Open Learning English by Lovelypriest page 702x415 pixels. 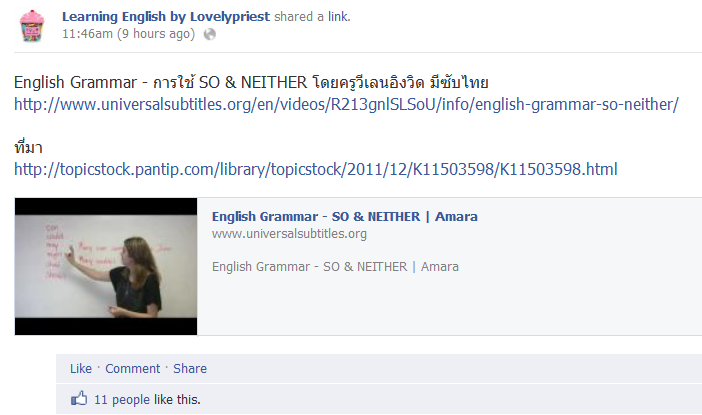coord(166,17)
